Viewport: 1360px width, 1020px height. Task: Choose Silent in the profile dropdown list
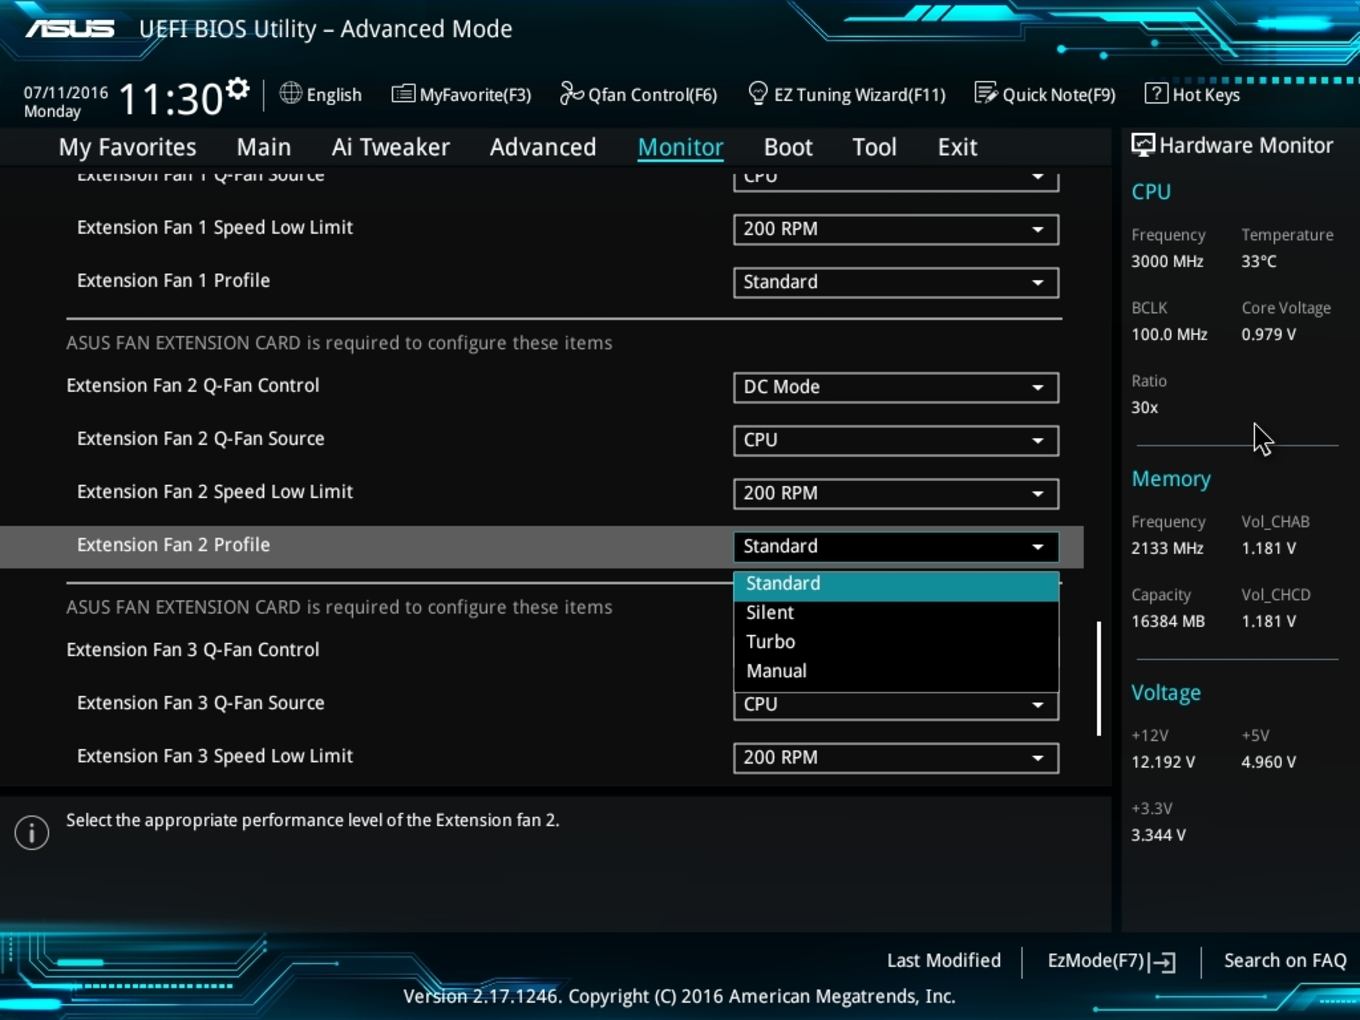click(x=896, y=613)
